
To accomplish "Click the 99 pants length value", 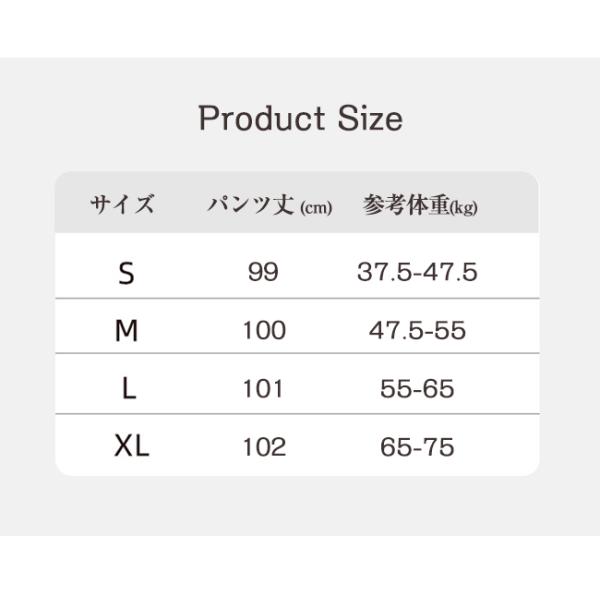I will [263, 272].
